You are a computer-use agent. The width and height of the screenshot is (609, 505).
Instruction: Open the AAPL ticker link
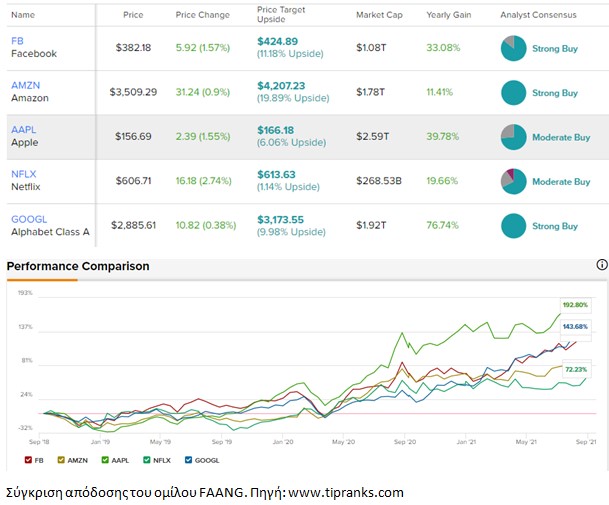[x=24, y=129]
